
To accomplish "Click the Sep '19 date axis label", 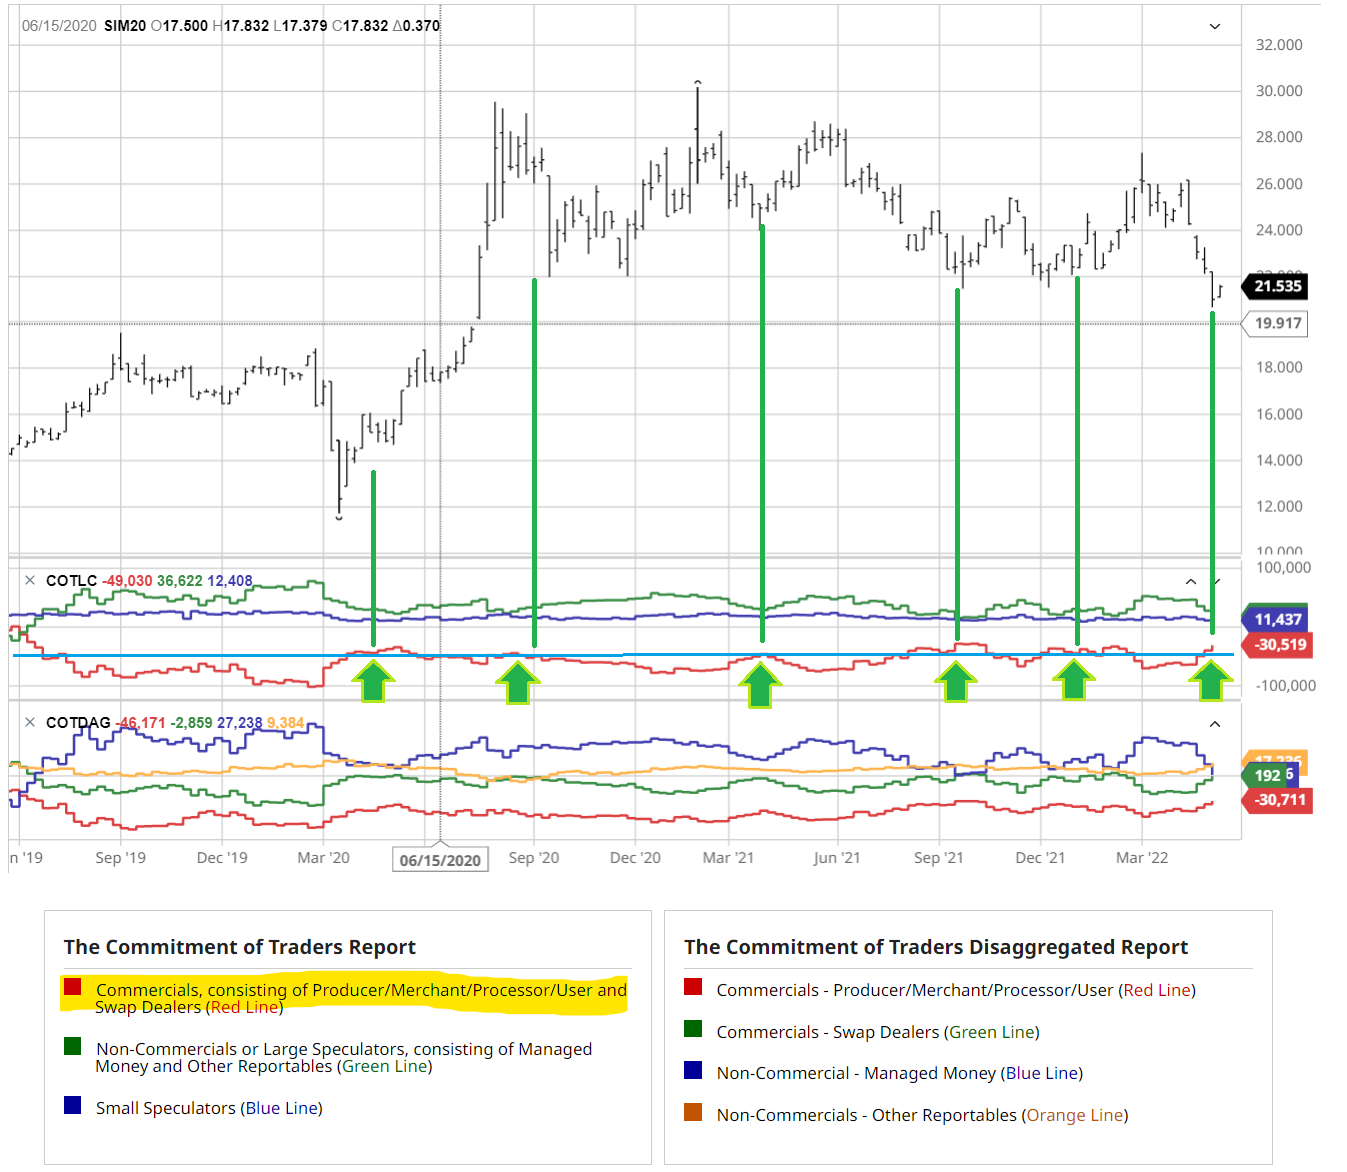I will click(120, 858).
